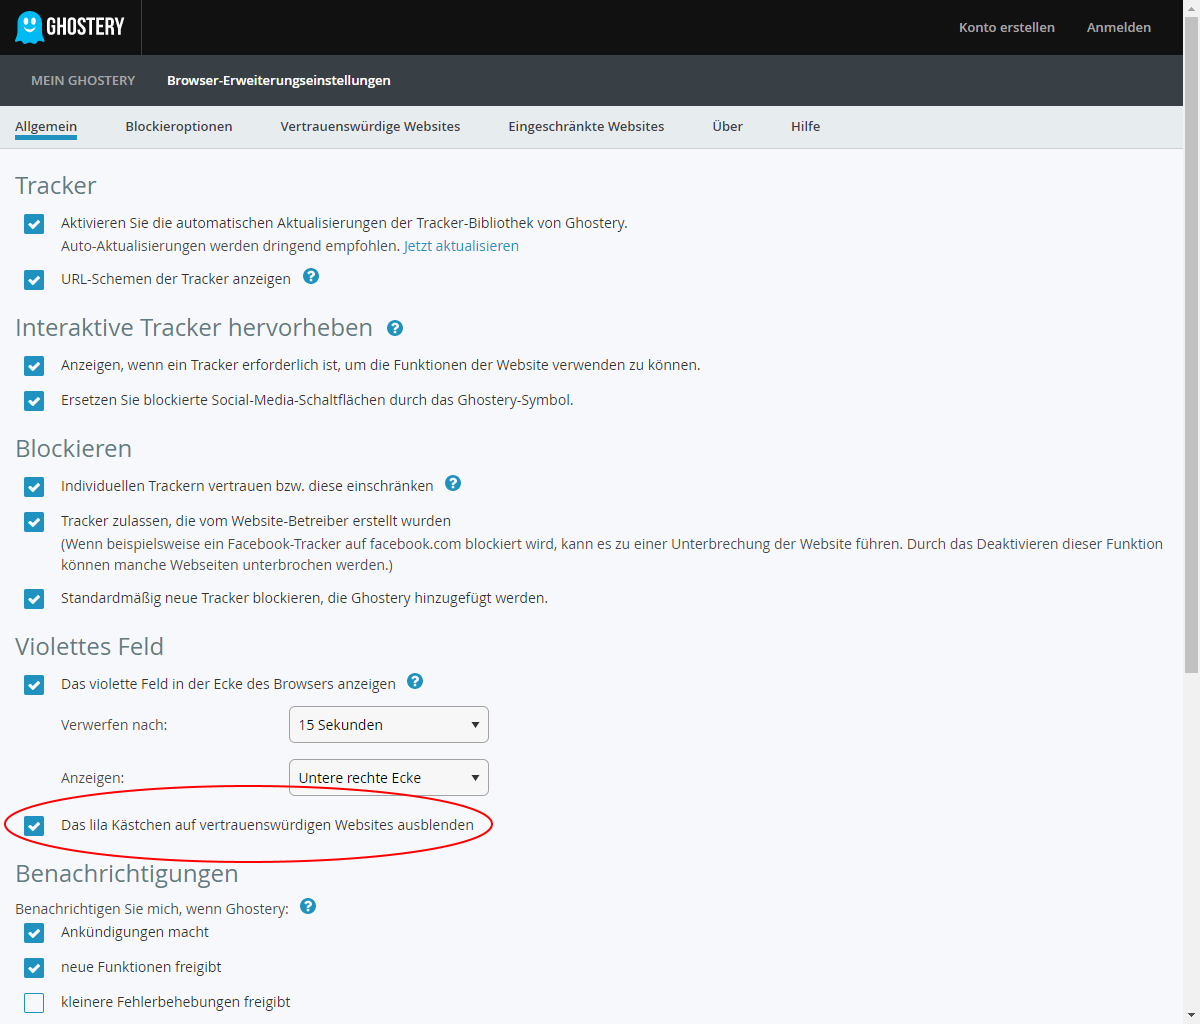Toggle 'Das lila Kästchen ausblenden' checkbox

click(34, 826)
